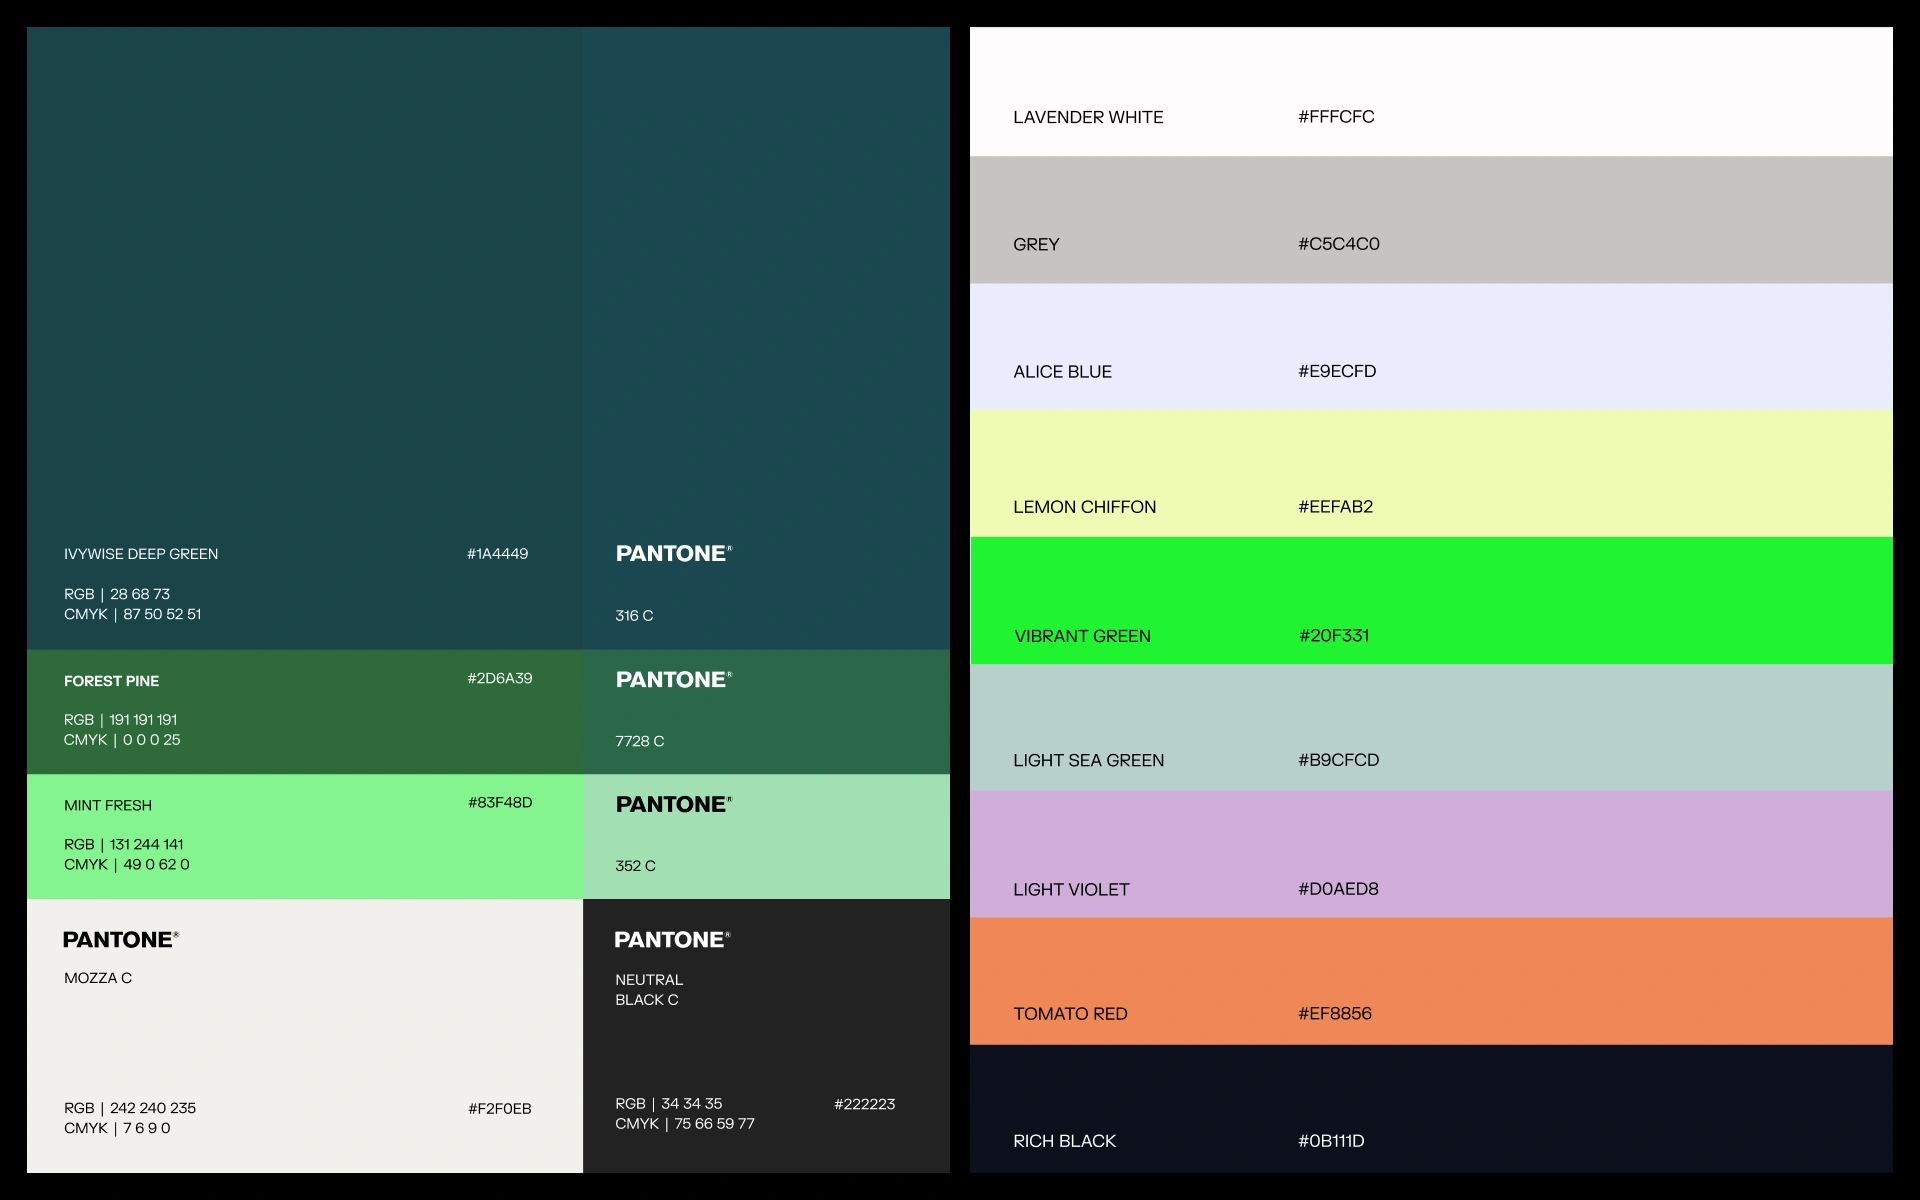Image resolution: width=1920 pixels, height=1200 pixels.
Task: Select the LEMON CHIFFON label
Action: (1085, 507)
